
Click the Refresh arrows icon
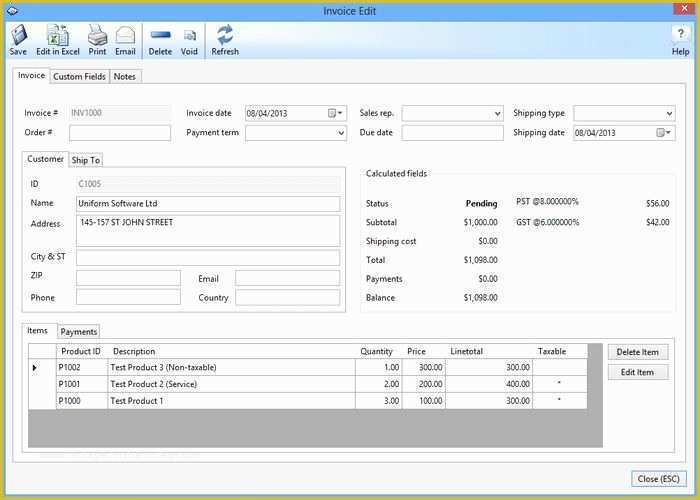(x=225, y=35)
